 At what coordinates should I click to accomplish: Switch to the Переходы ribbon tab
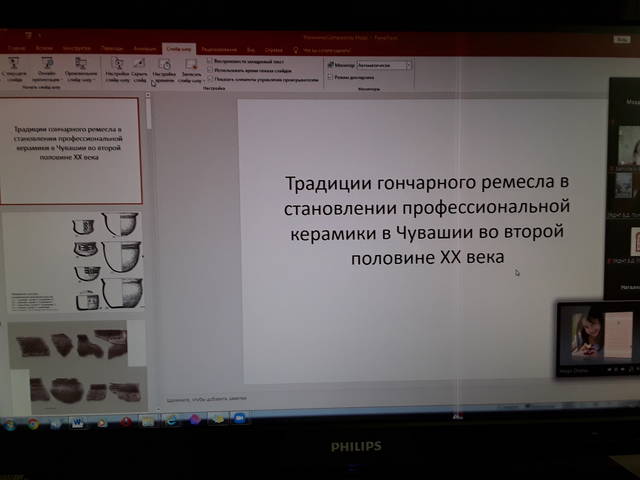(x=111, y=49)
